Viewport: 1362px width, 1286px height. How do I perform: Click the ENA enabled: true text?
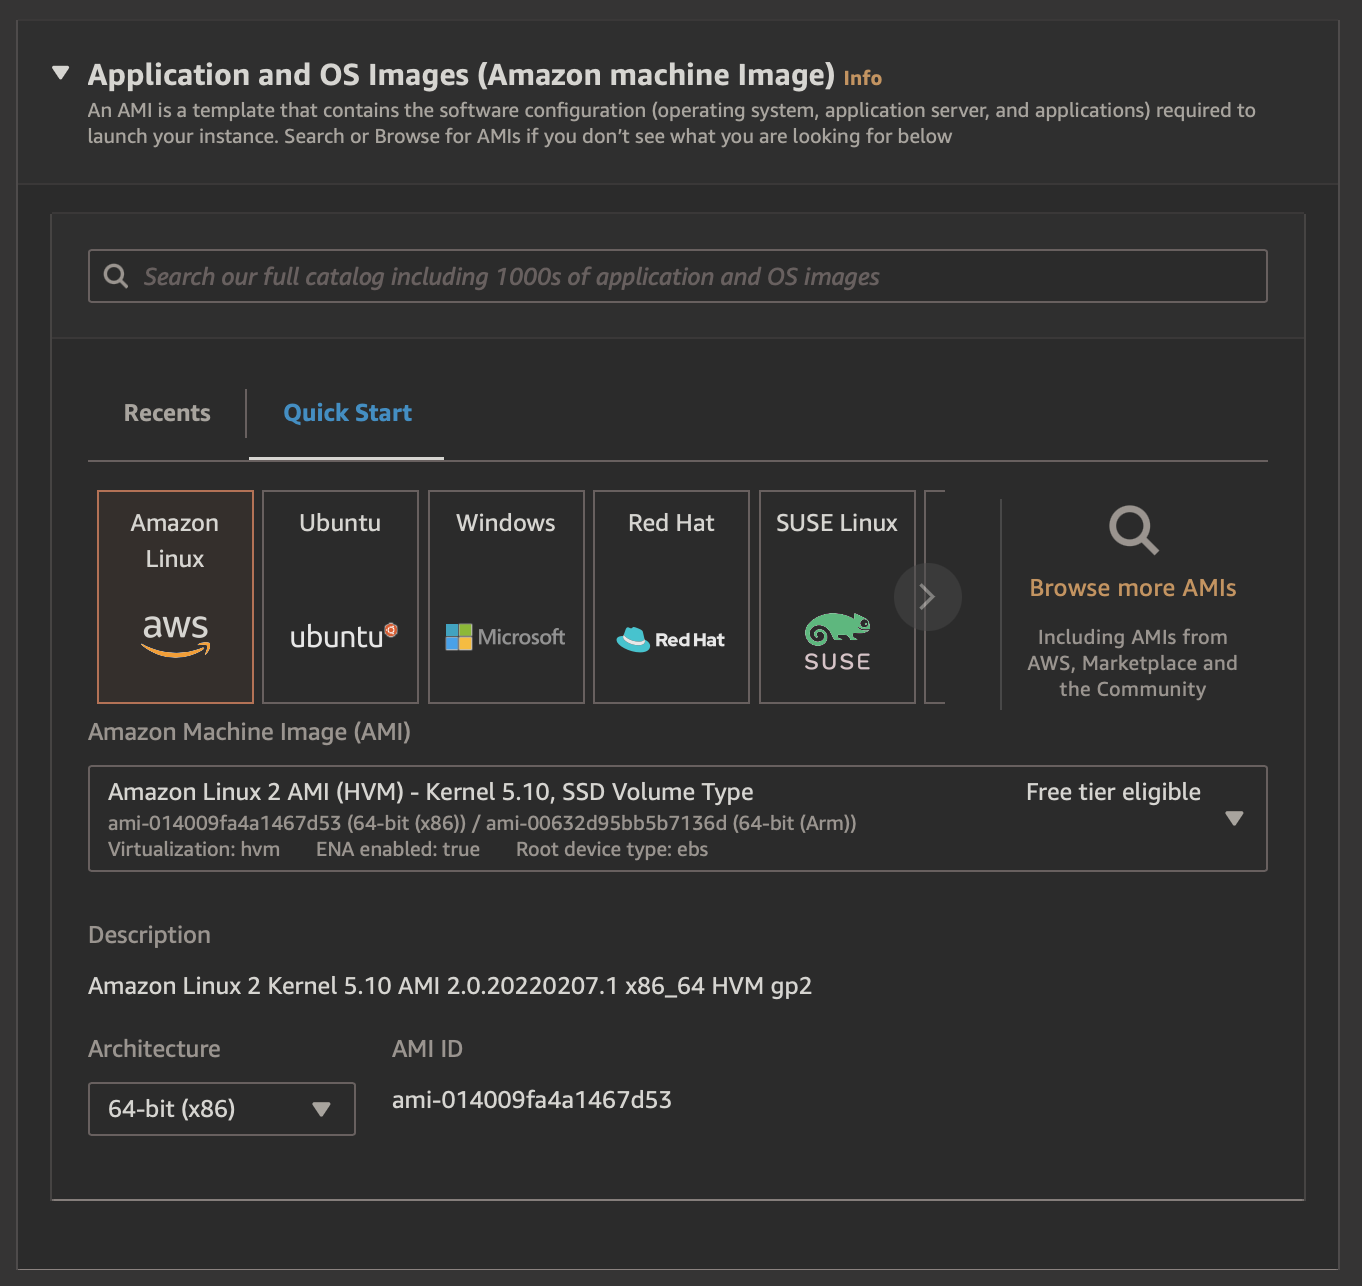398,849
